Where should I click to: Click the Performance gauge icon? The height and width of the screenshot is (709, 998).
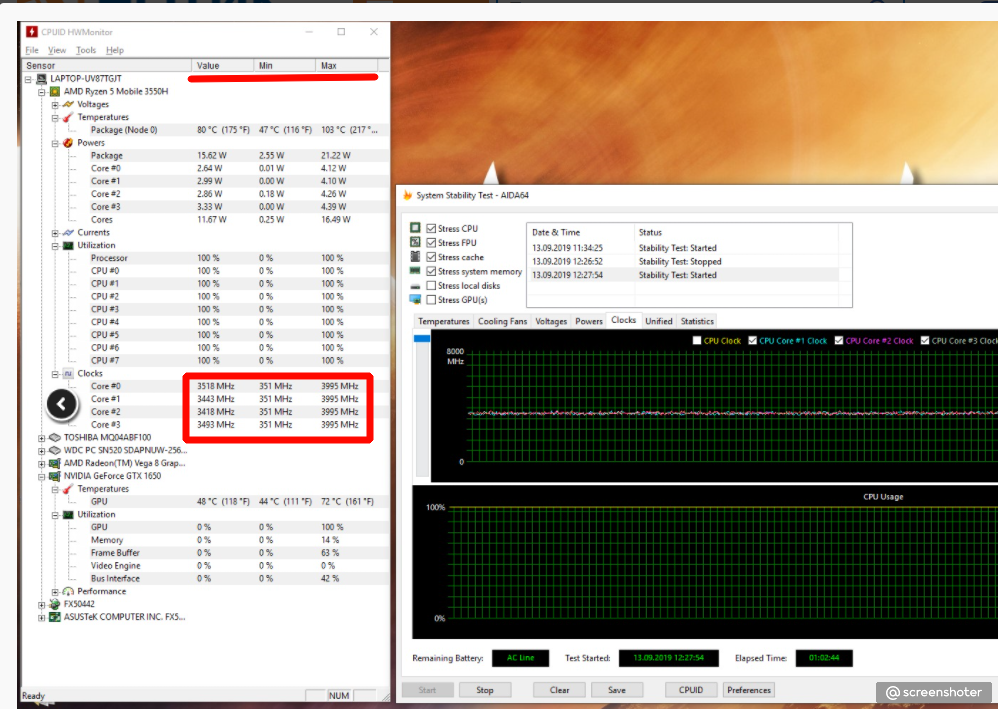tap(68, 591)
